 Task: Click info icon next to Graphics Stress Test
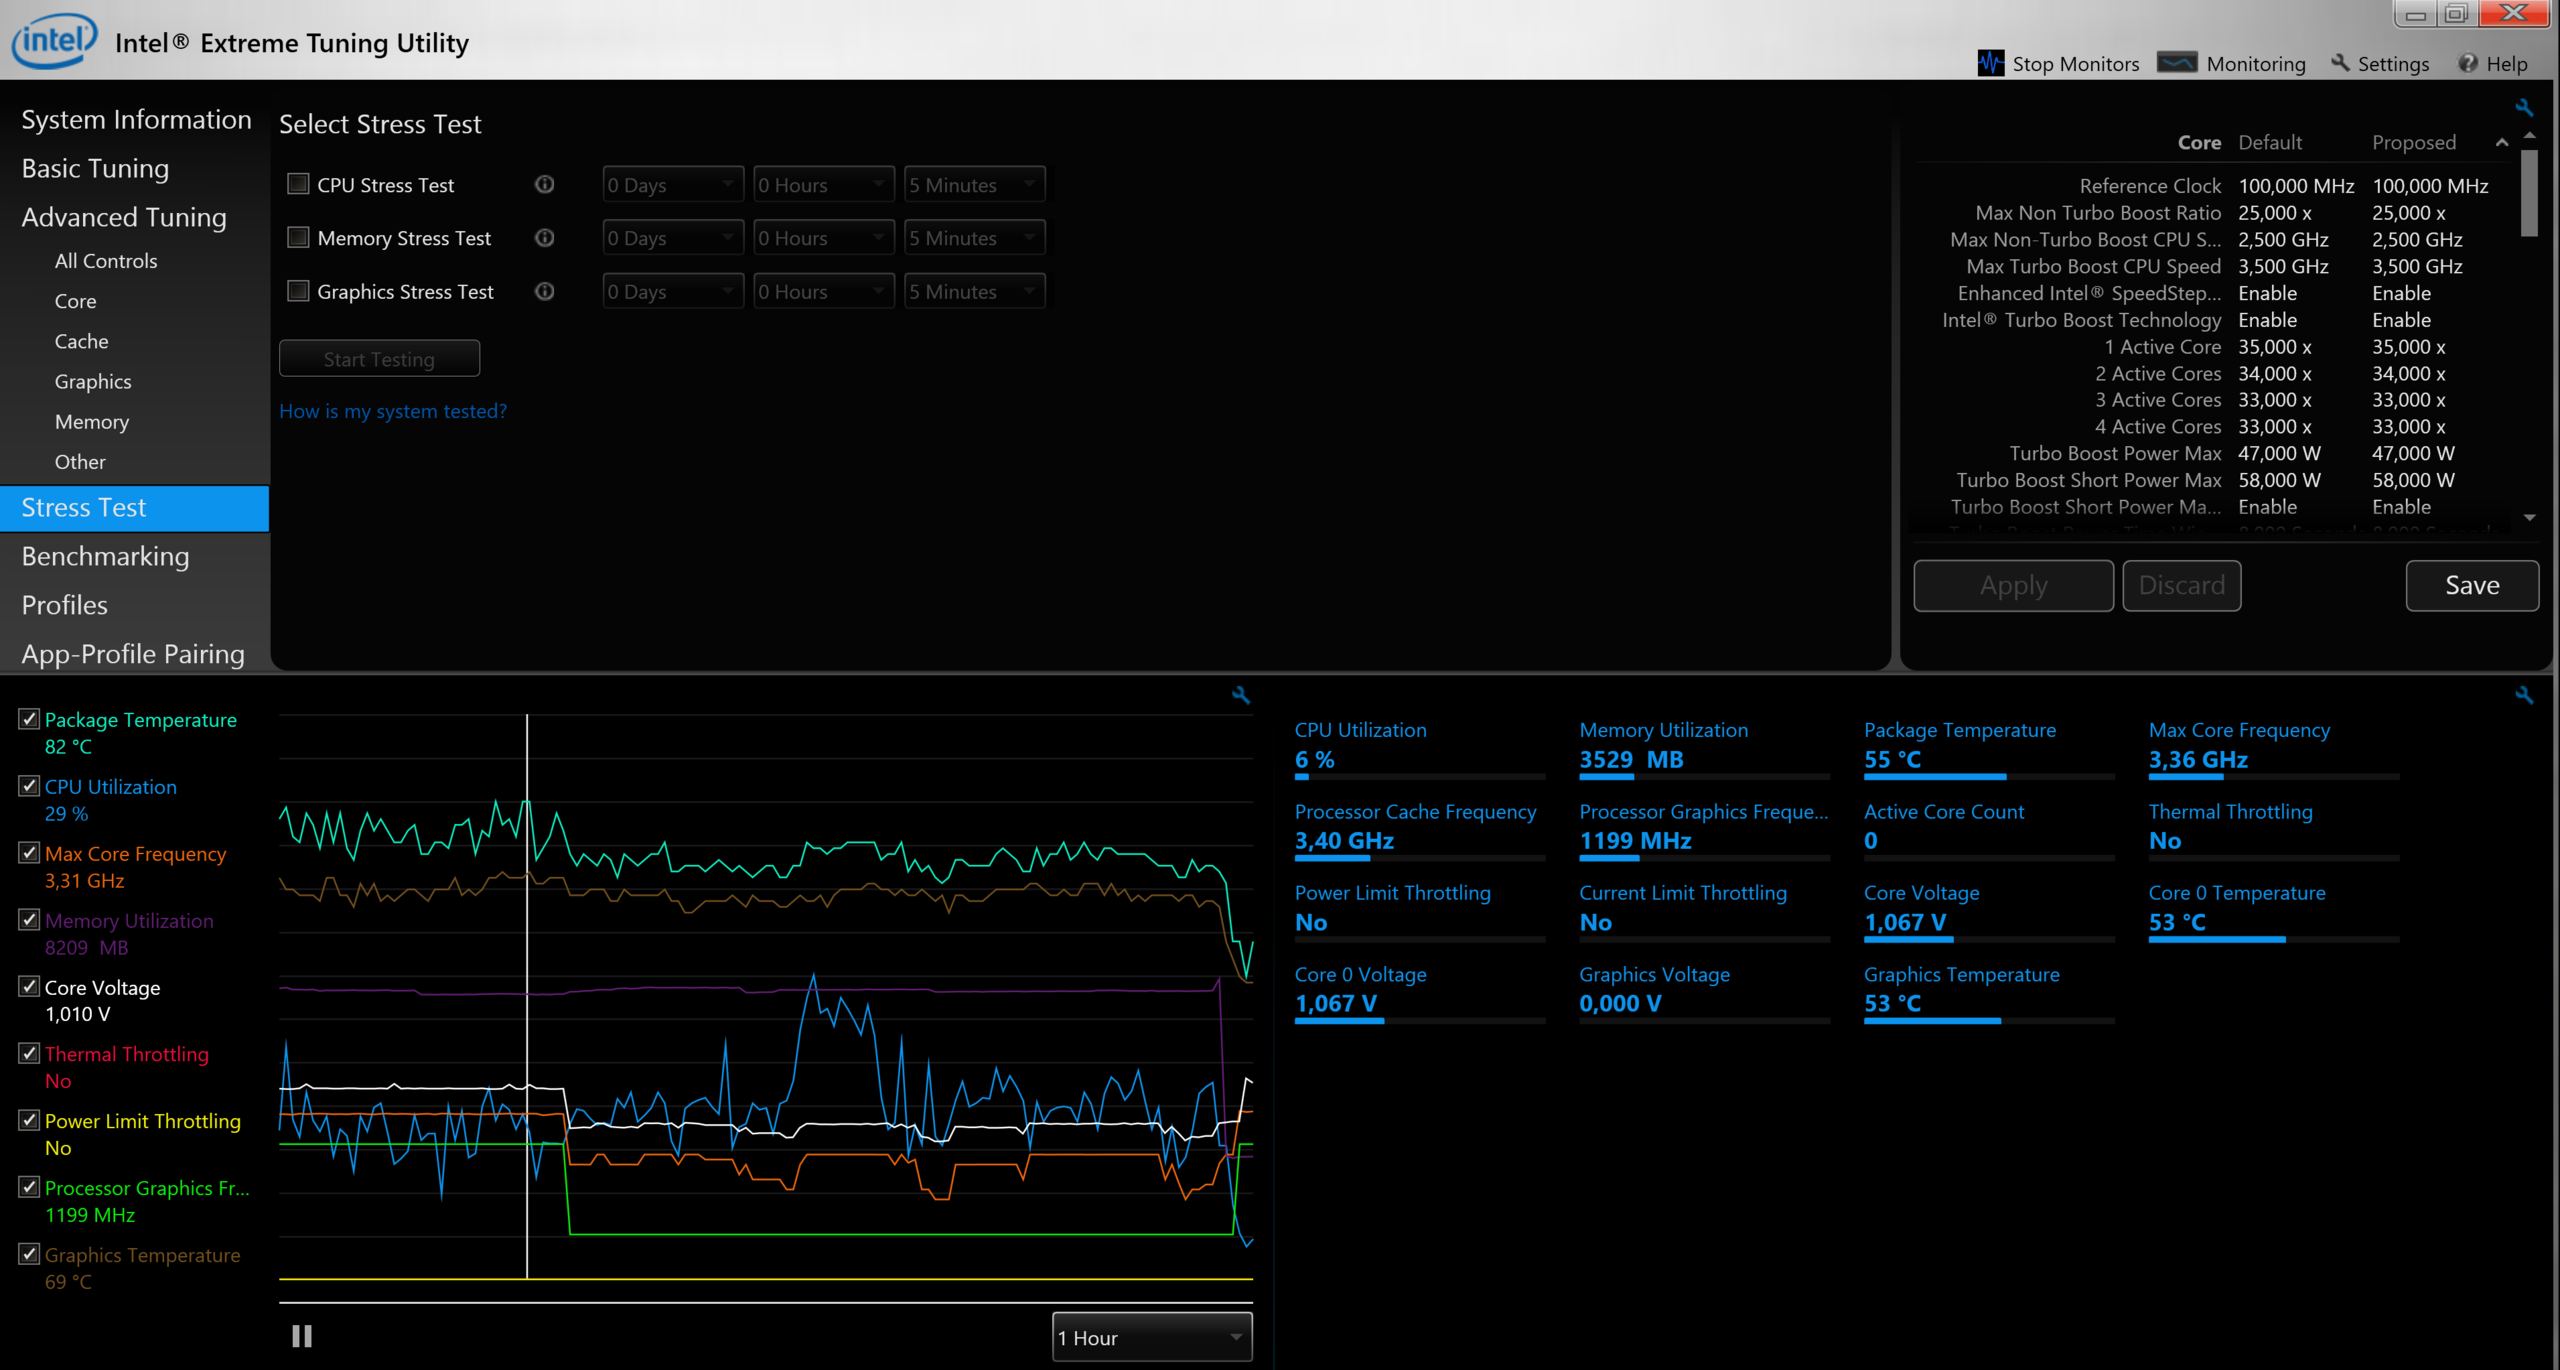click(x=544, y=291)
